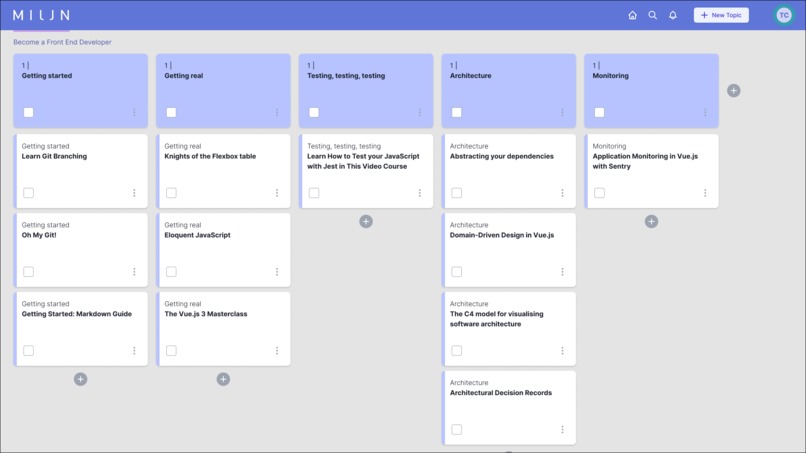Open the Eloquent JavaScript title
The image size is (806, 453).
point(197,235)
